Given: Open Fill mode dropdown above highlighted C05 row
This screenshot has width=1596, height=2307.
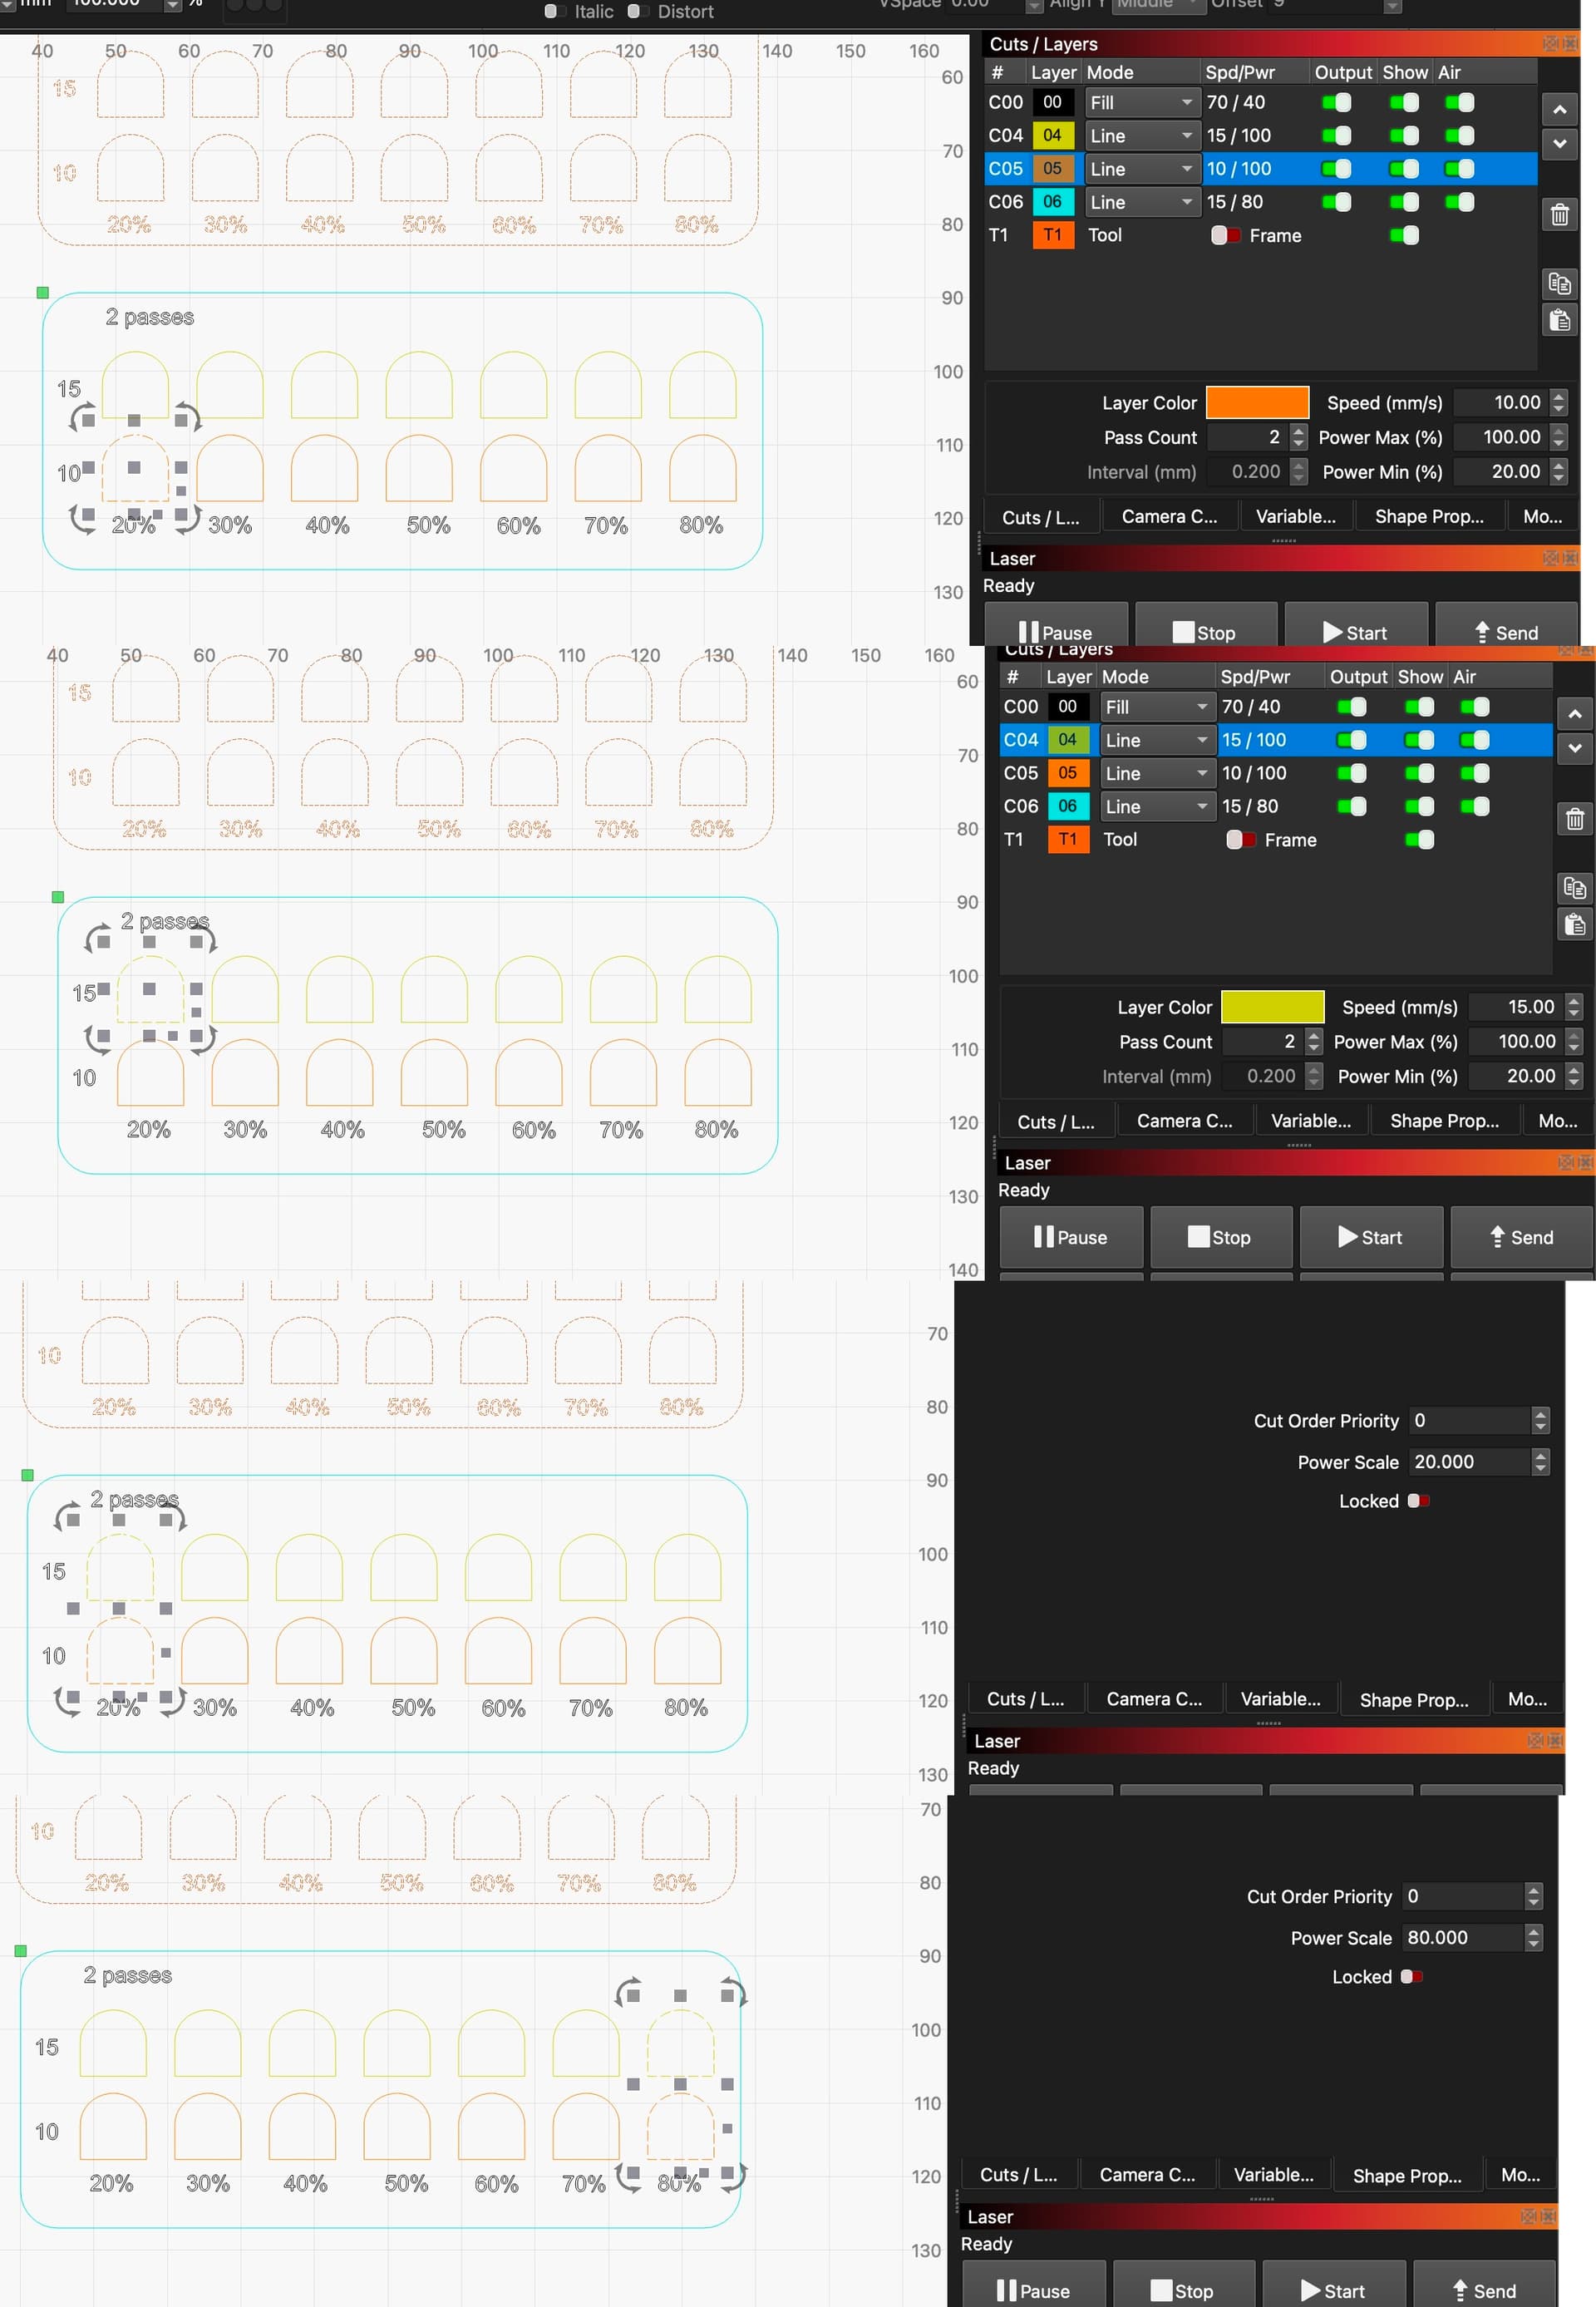Looking at the screenshot, I should click(x=1141, y=102).
